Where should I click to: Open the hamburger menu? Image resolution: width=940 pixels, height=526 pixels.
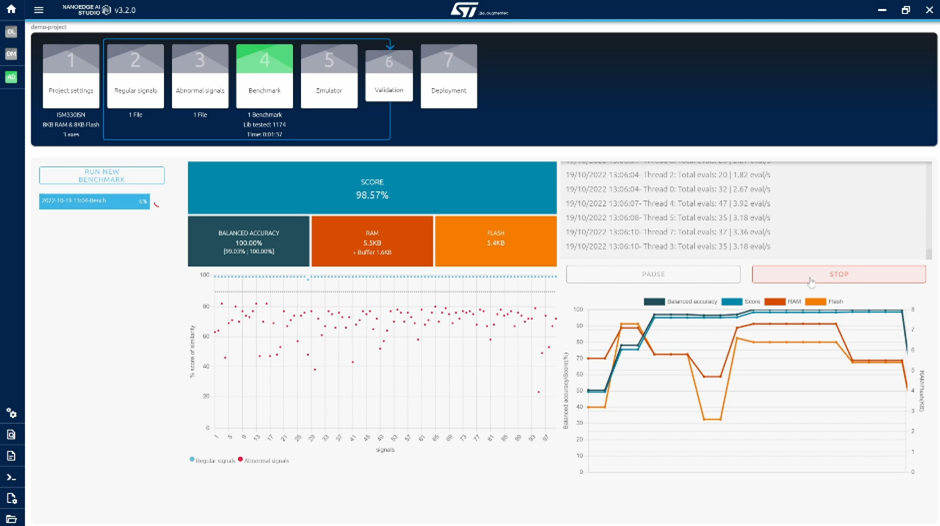(38, 10)
